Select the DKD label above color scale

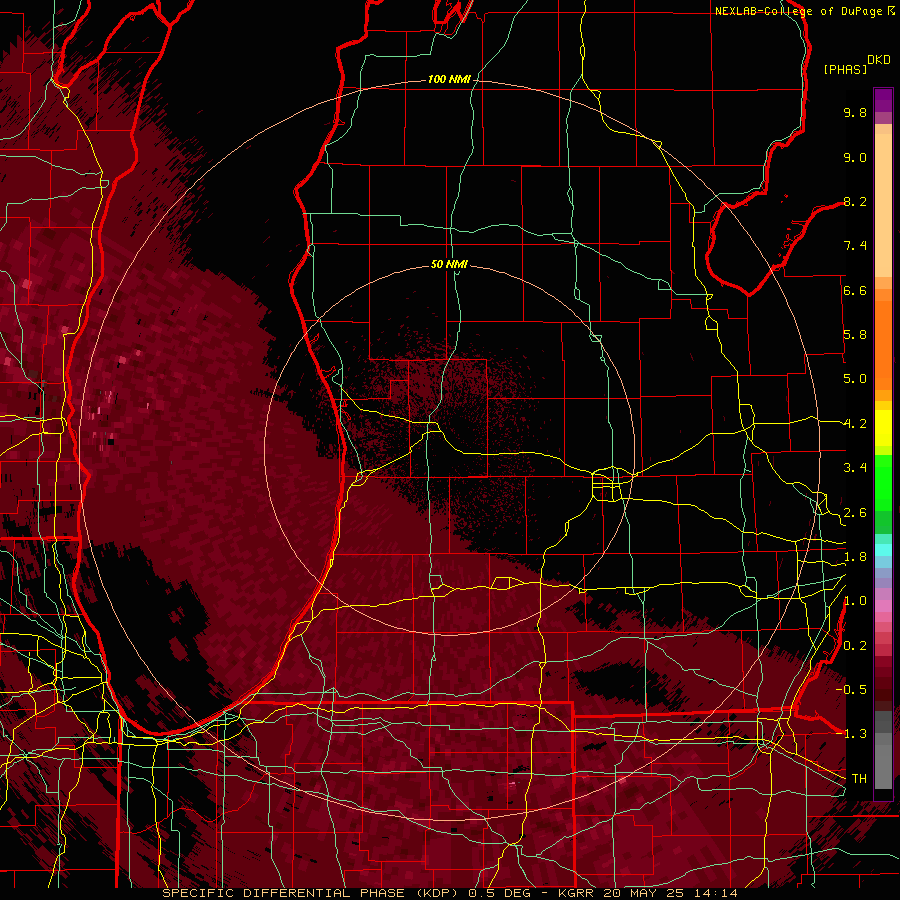click(x=879, y=60)
